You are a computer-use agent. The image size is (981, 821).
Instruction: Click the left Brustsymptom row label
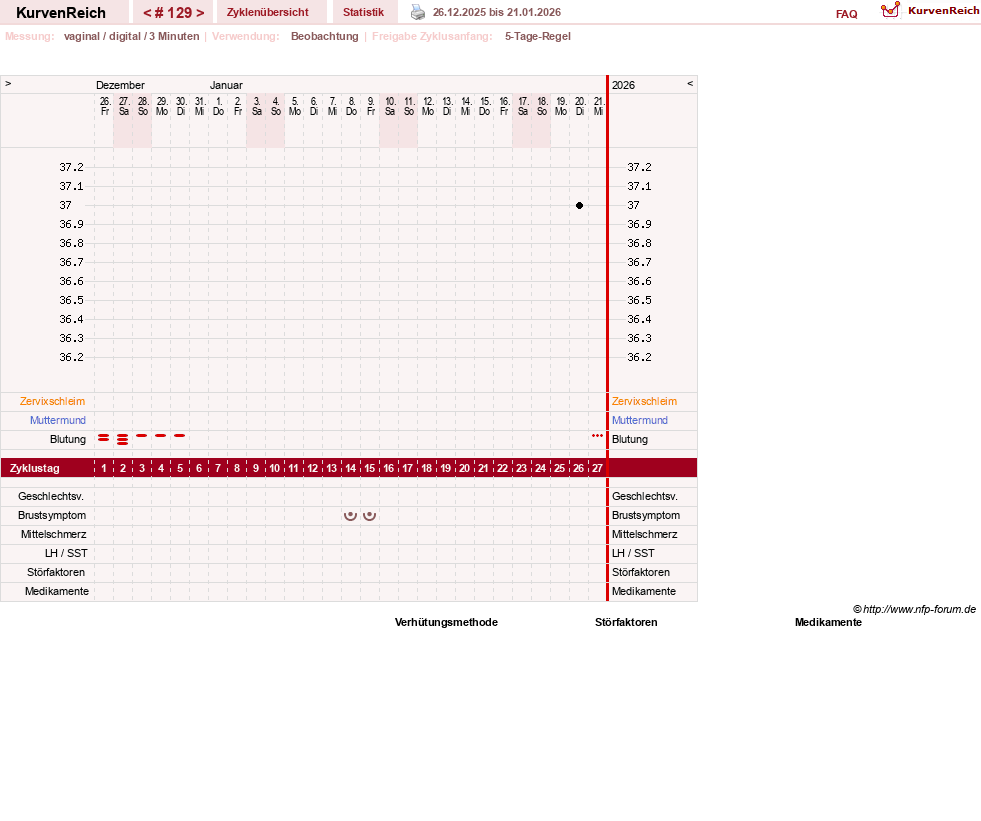tap(52, 515)
